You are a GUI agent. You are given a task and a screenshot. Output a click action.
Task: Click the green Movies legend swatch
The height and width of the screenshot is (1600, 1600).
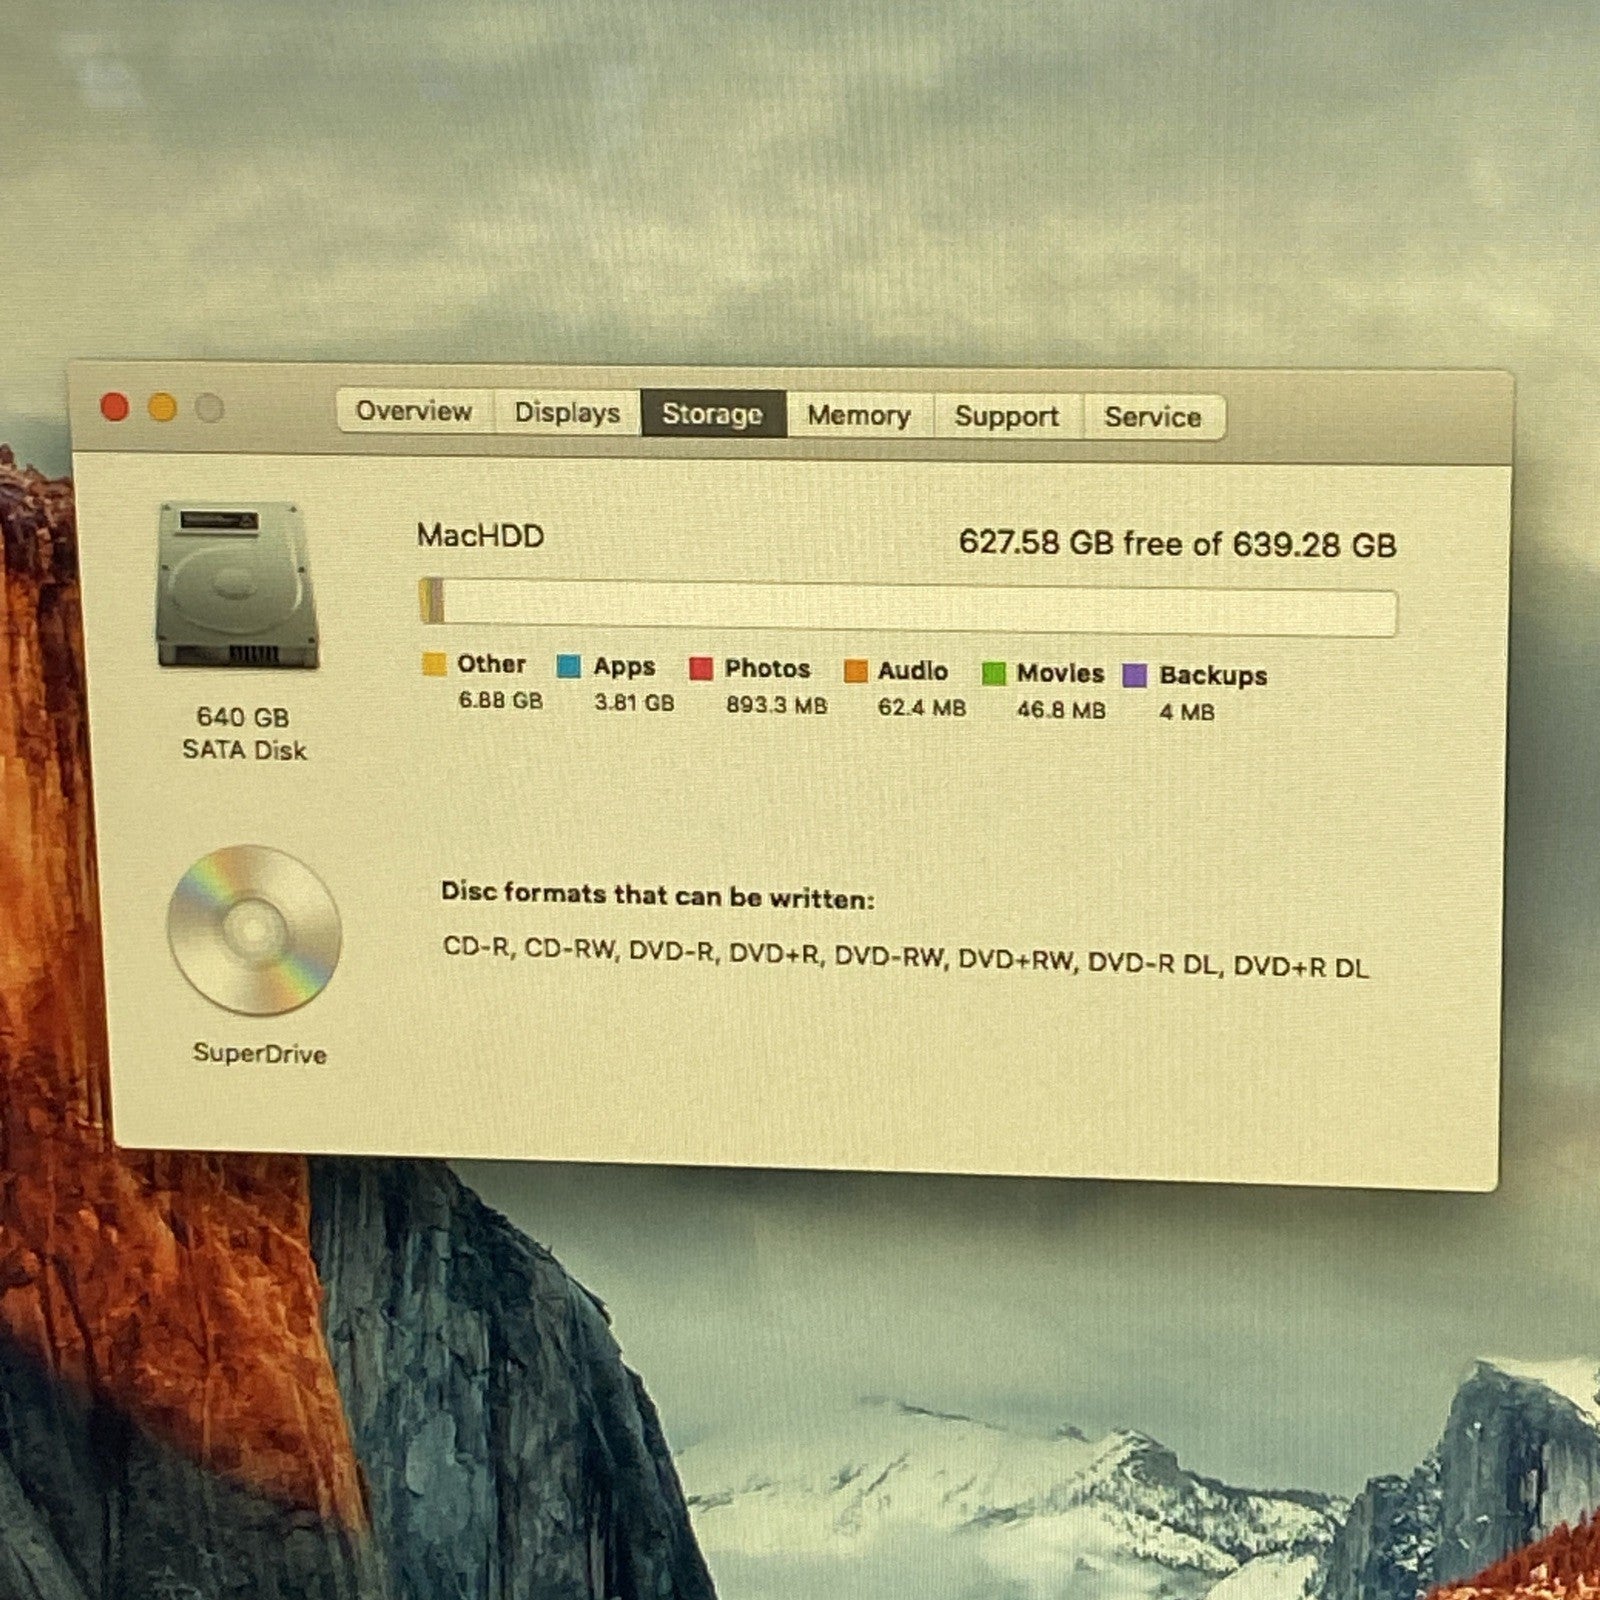tap(993, 674)
